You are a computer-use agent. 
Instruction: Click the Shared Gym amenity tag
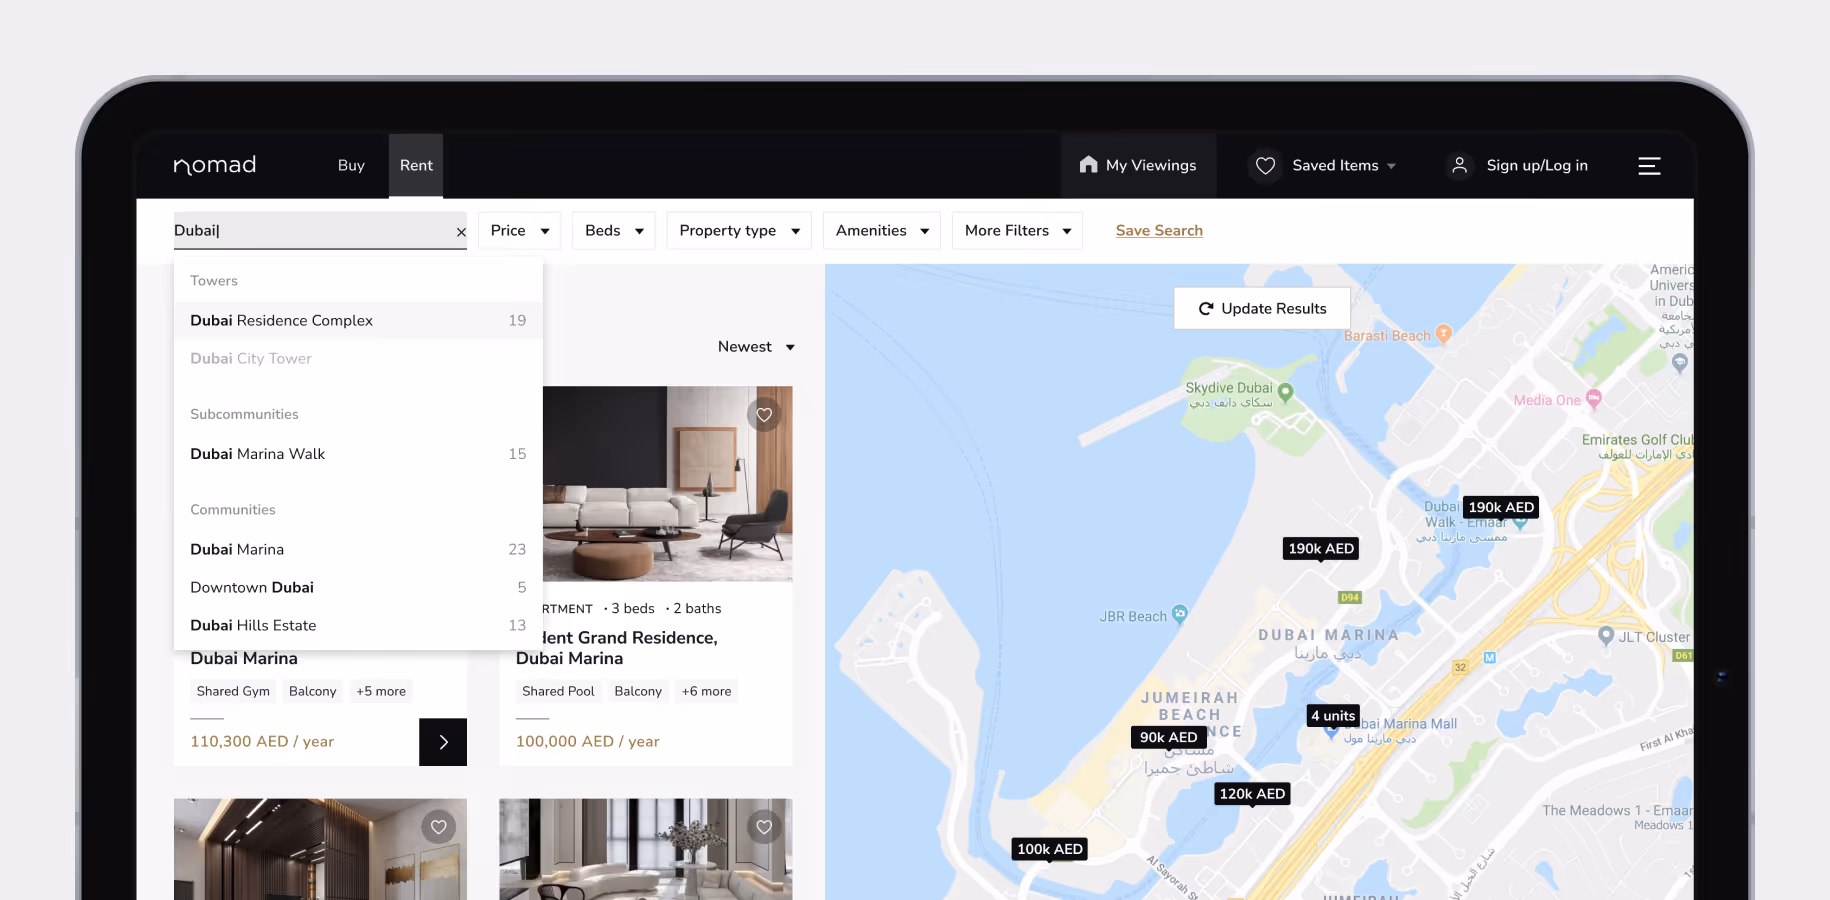point(233,692)
